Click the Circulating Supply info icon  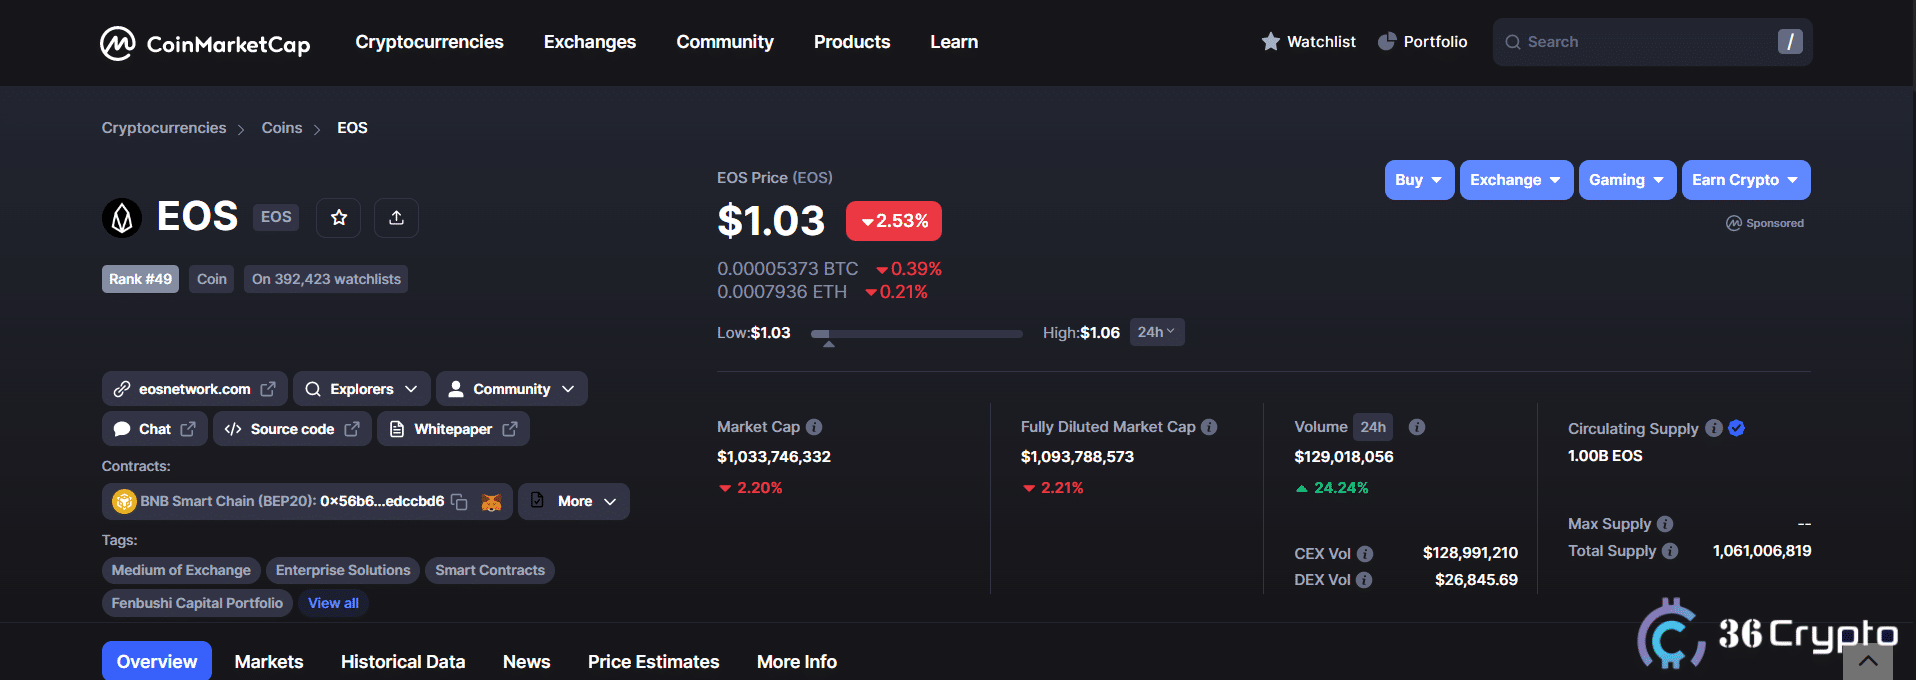[x=1714, y=428]
